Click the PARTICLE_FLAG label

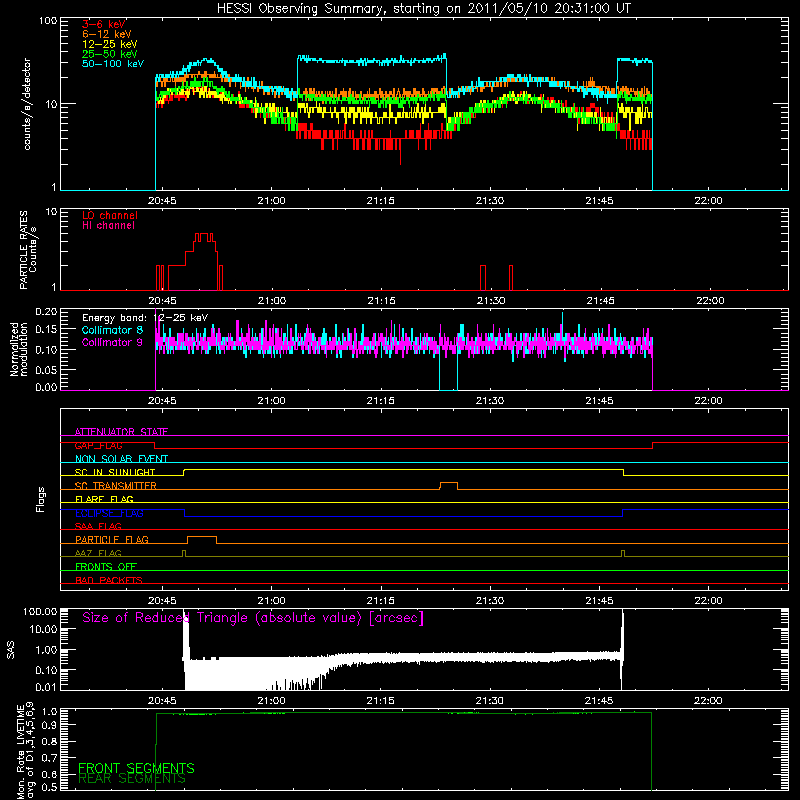112,539
